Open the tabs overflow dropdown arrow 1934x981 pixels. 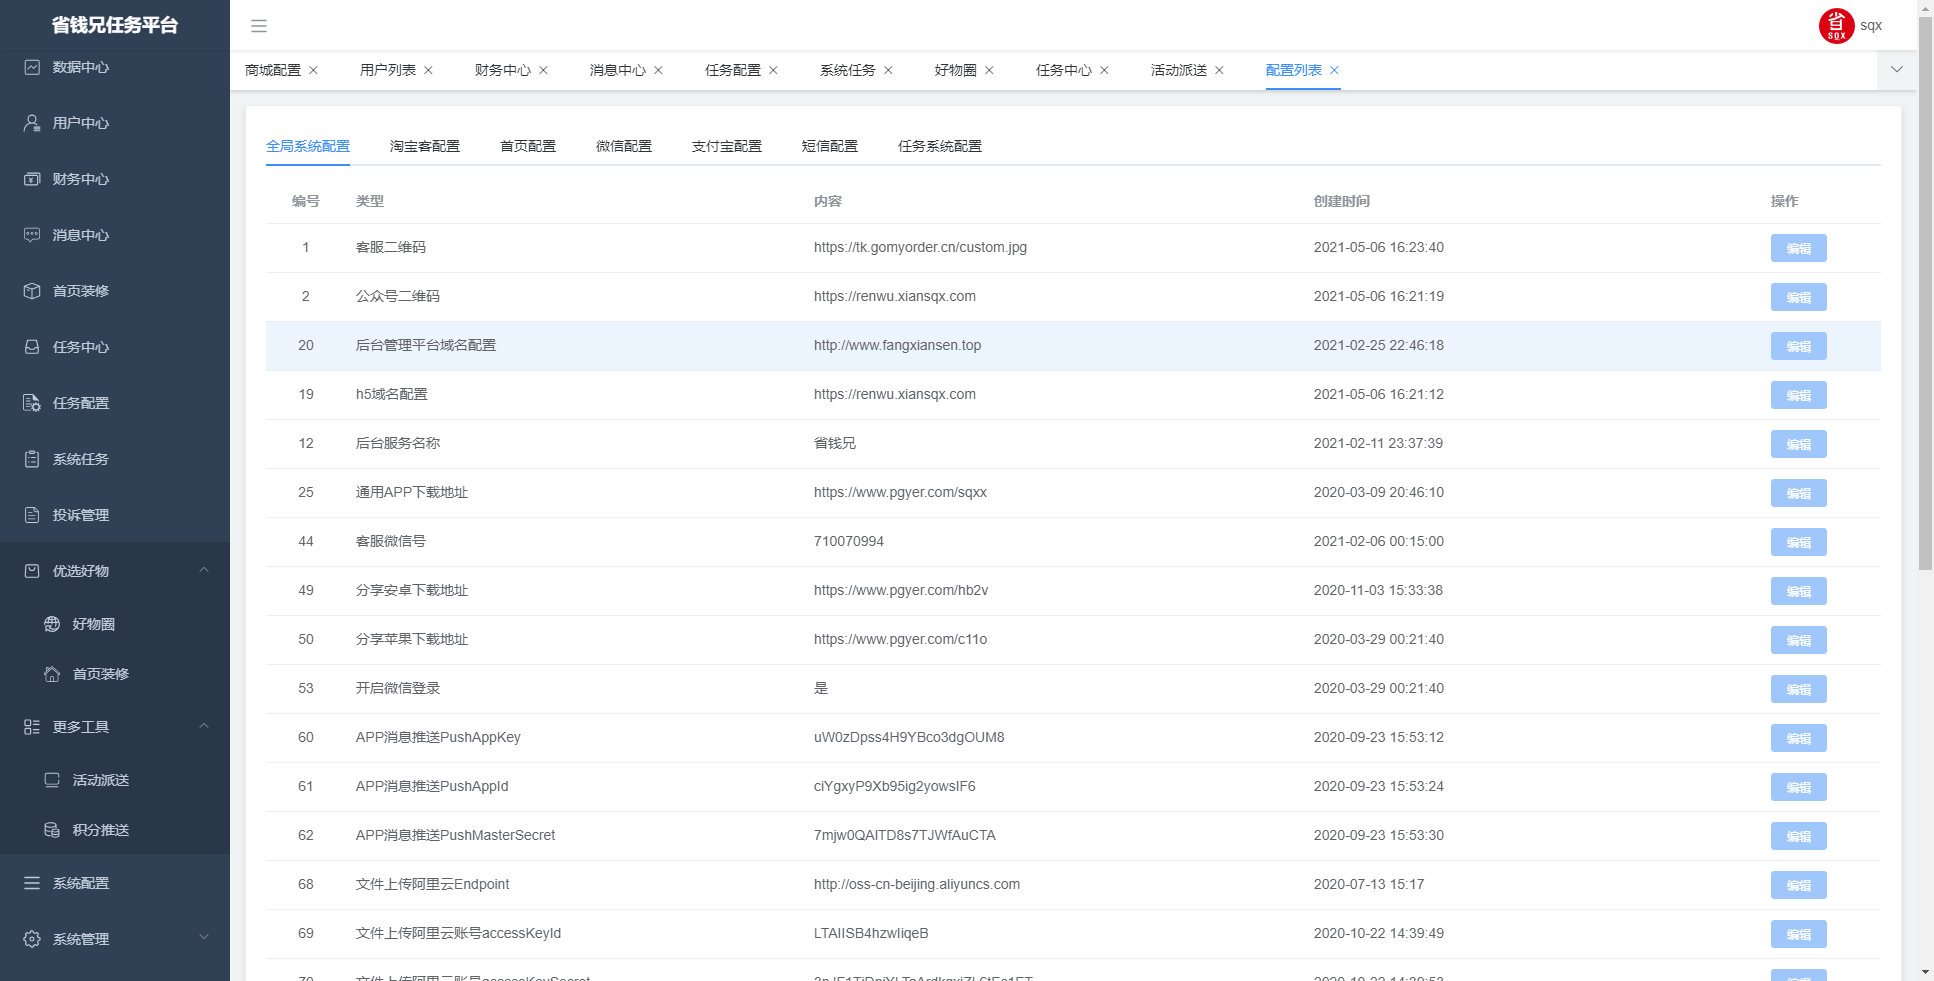click(1896, 70)
